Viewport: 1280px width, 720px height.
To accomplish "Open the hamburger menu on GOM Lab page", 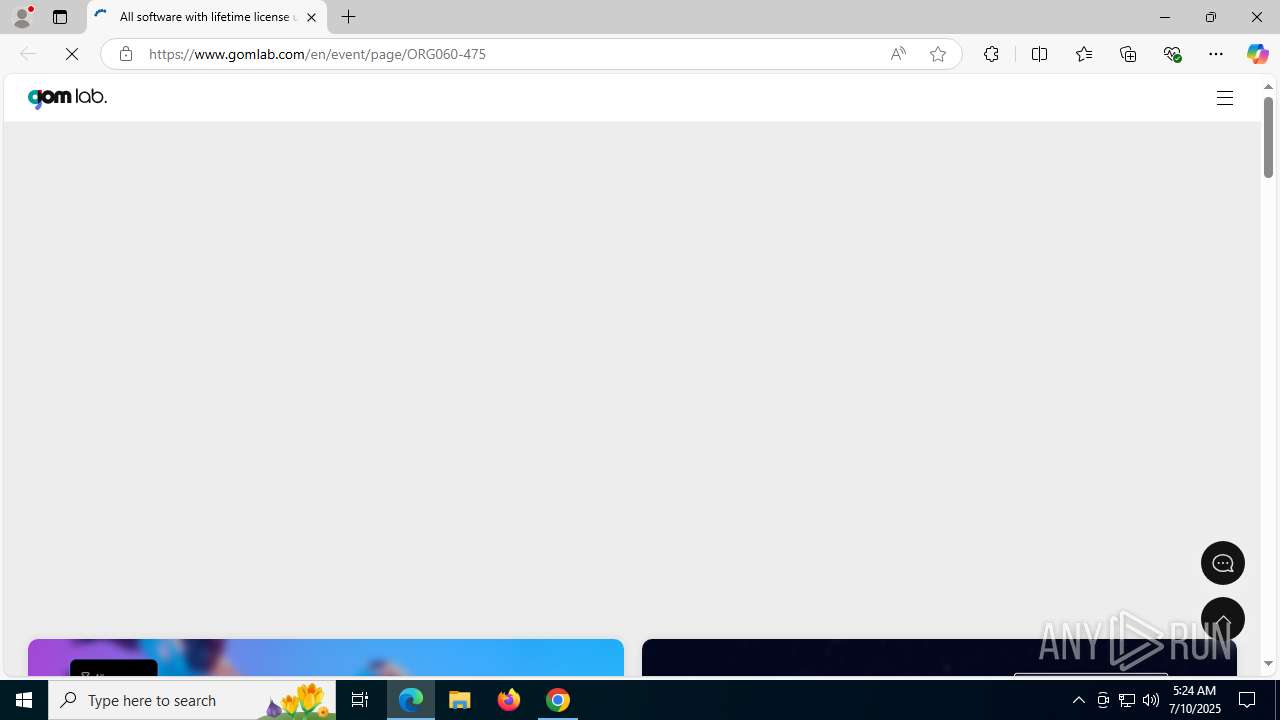I will [x=1225, y=98].
